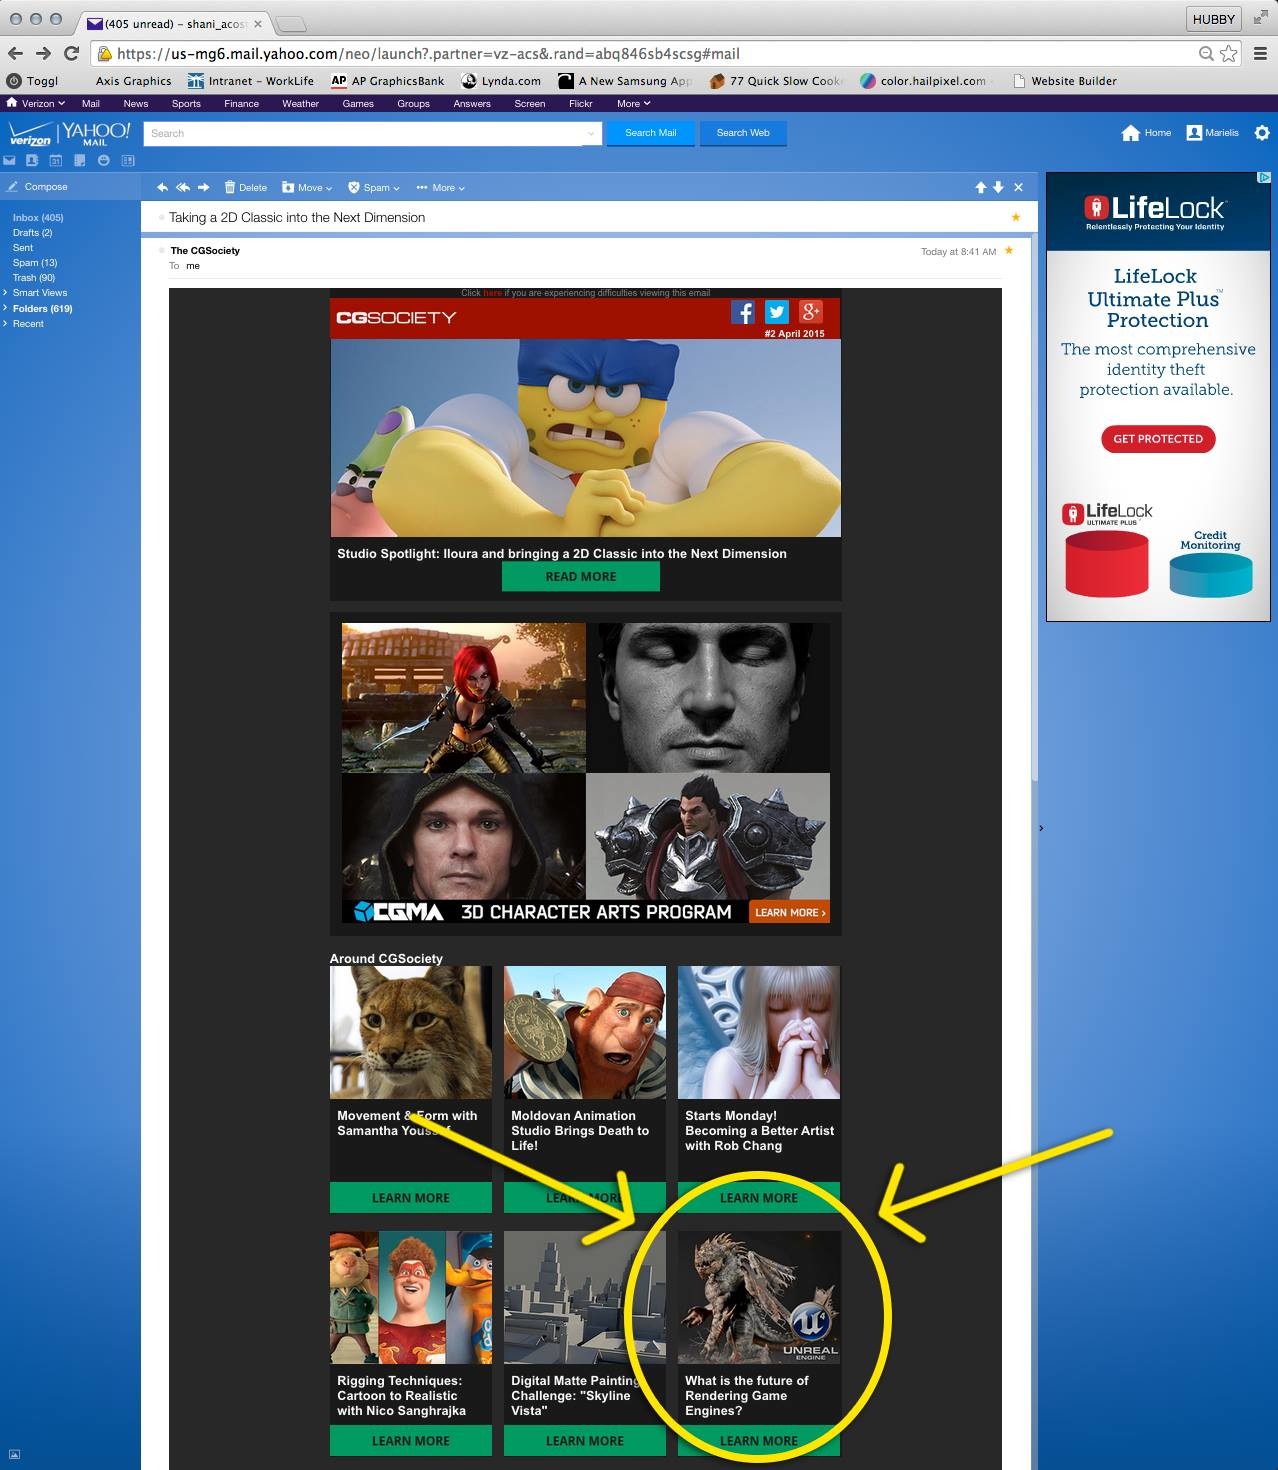Click the AdChoices icon on LifeLock ad
1278x1470 pixels.
coord(1264,177)
